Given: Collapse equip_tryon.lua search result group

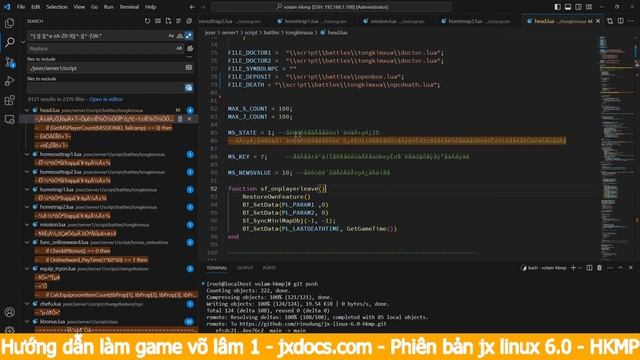Looking at the screenshot, I should coord(27,269).
